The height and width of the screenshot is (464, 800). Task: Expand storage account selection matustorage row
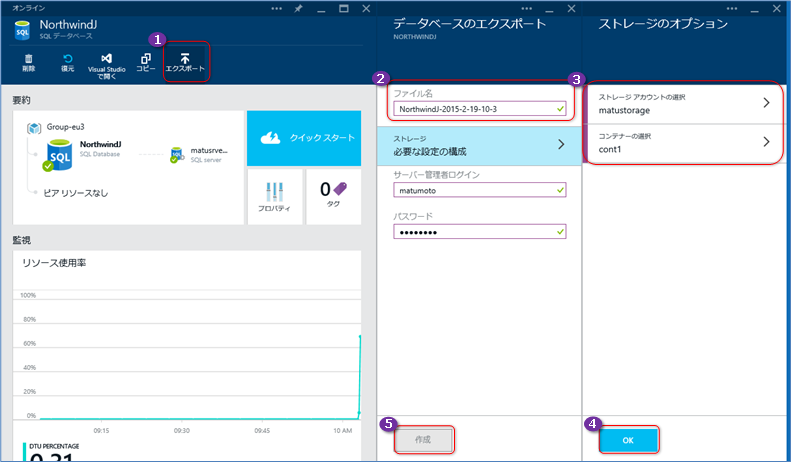684,104
